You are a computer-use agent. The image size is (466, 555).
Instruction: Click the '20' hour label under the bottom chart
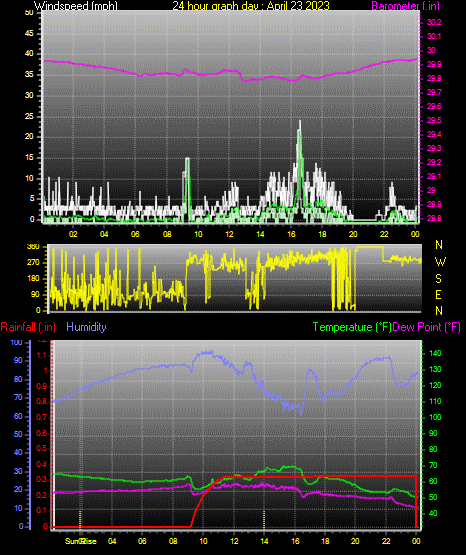355,541
